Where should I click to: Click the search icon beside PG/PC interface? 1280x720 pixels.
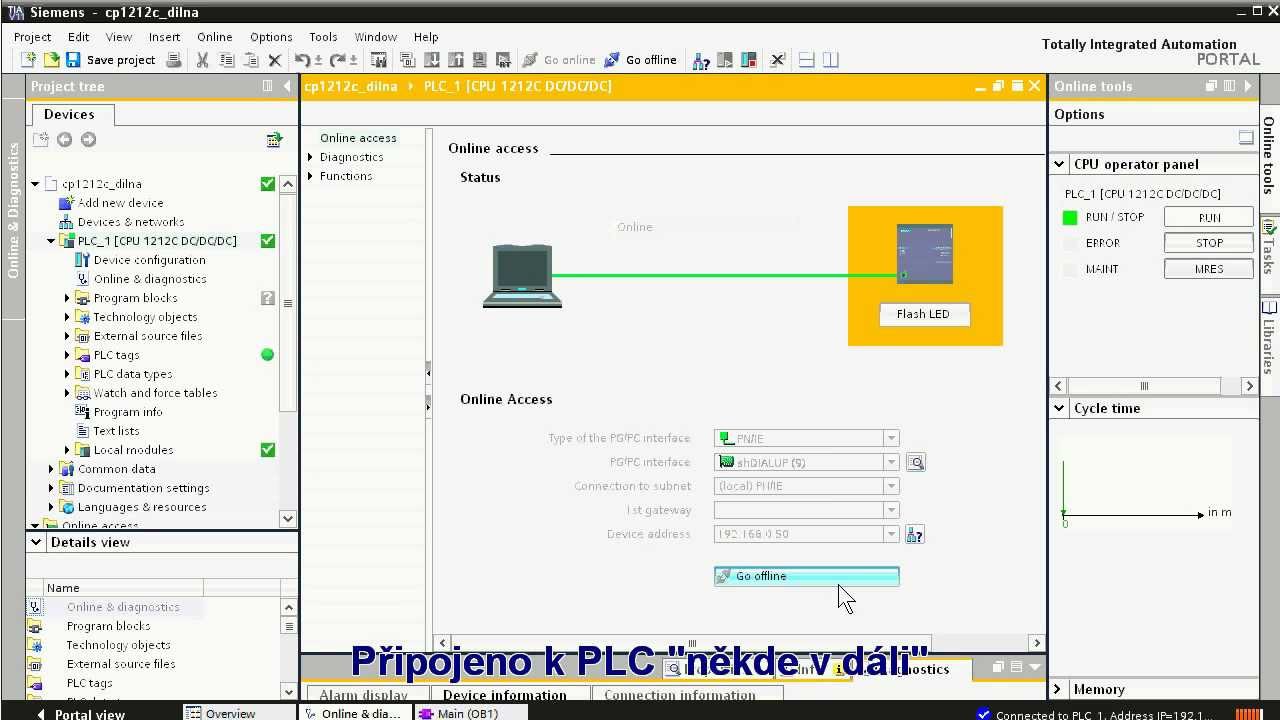(x=915, y=462)
